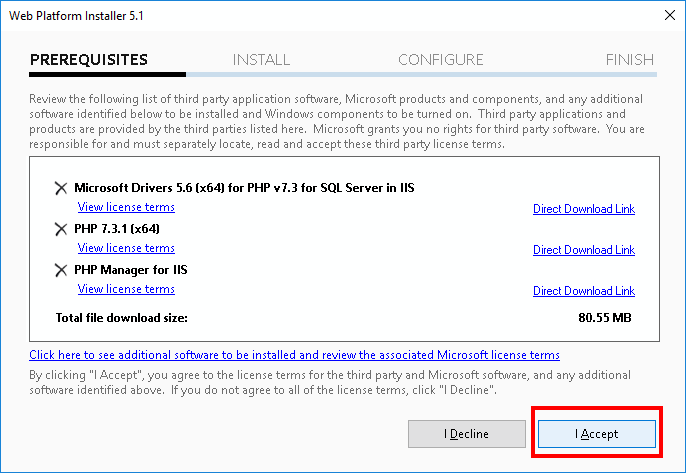Click link to see additional software to install
Image resolution: width=686 pixels, height=473 pixels.
(294, 355)
